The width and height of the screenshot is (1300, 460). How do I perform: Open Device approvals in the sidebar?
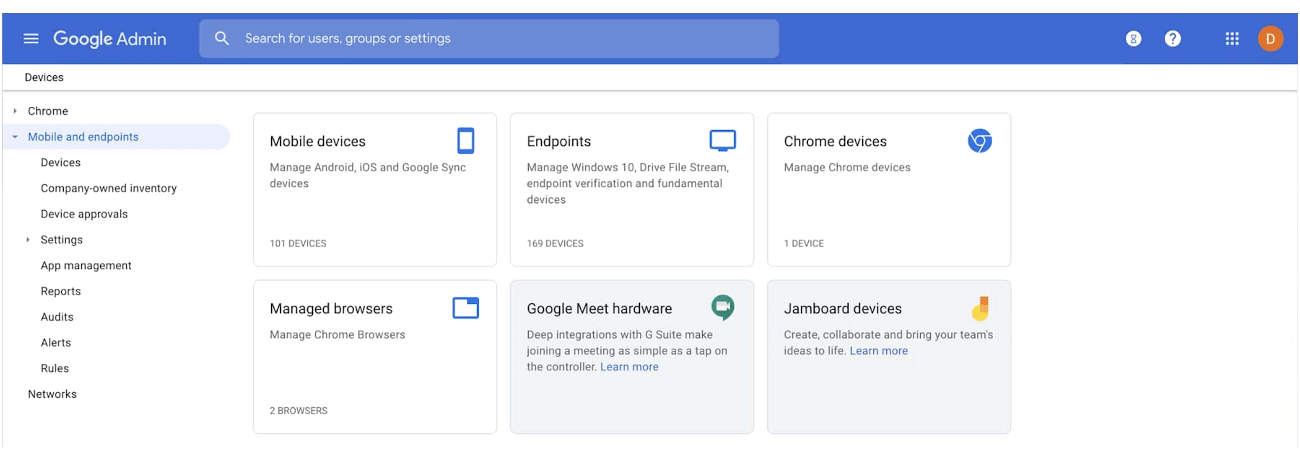coord(84,214)
